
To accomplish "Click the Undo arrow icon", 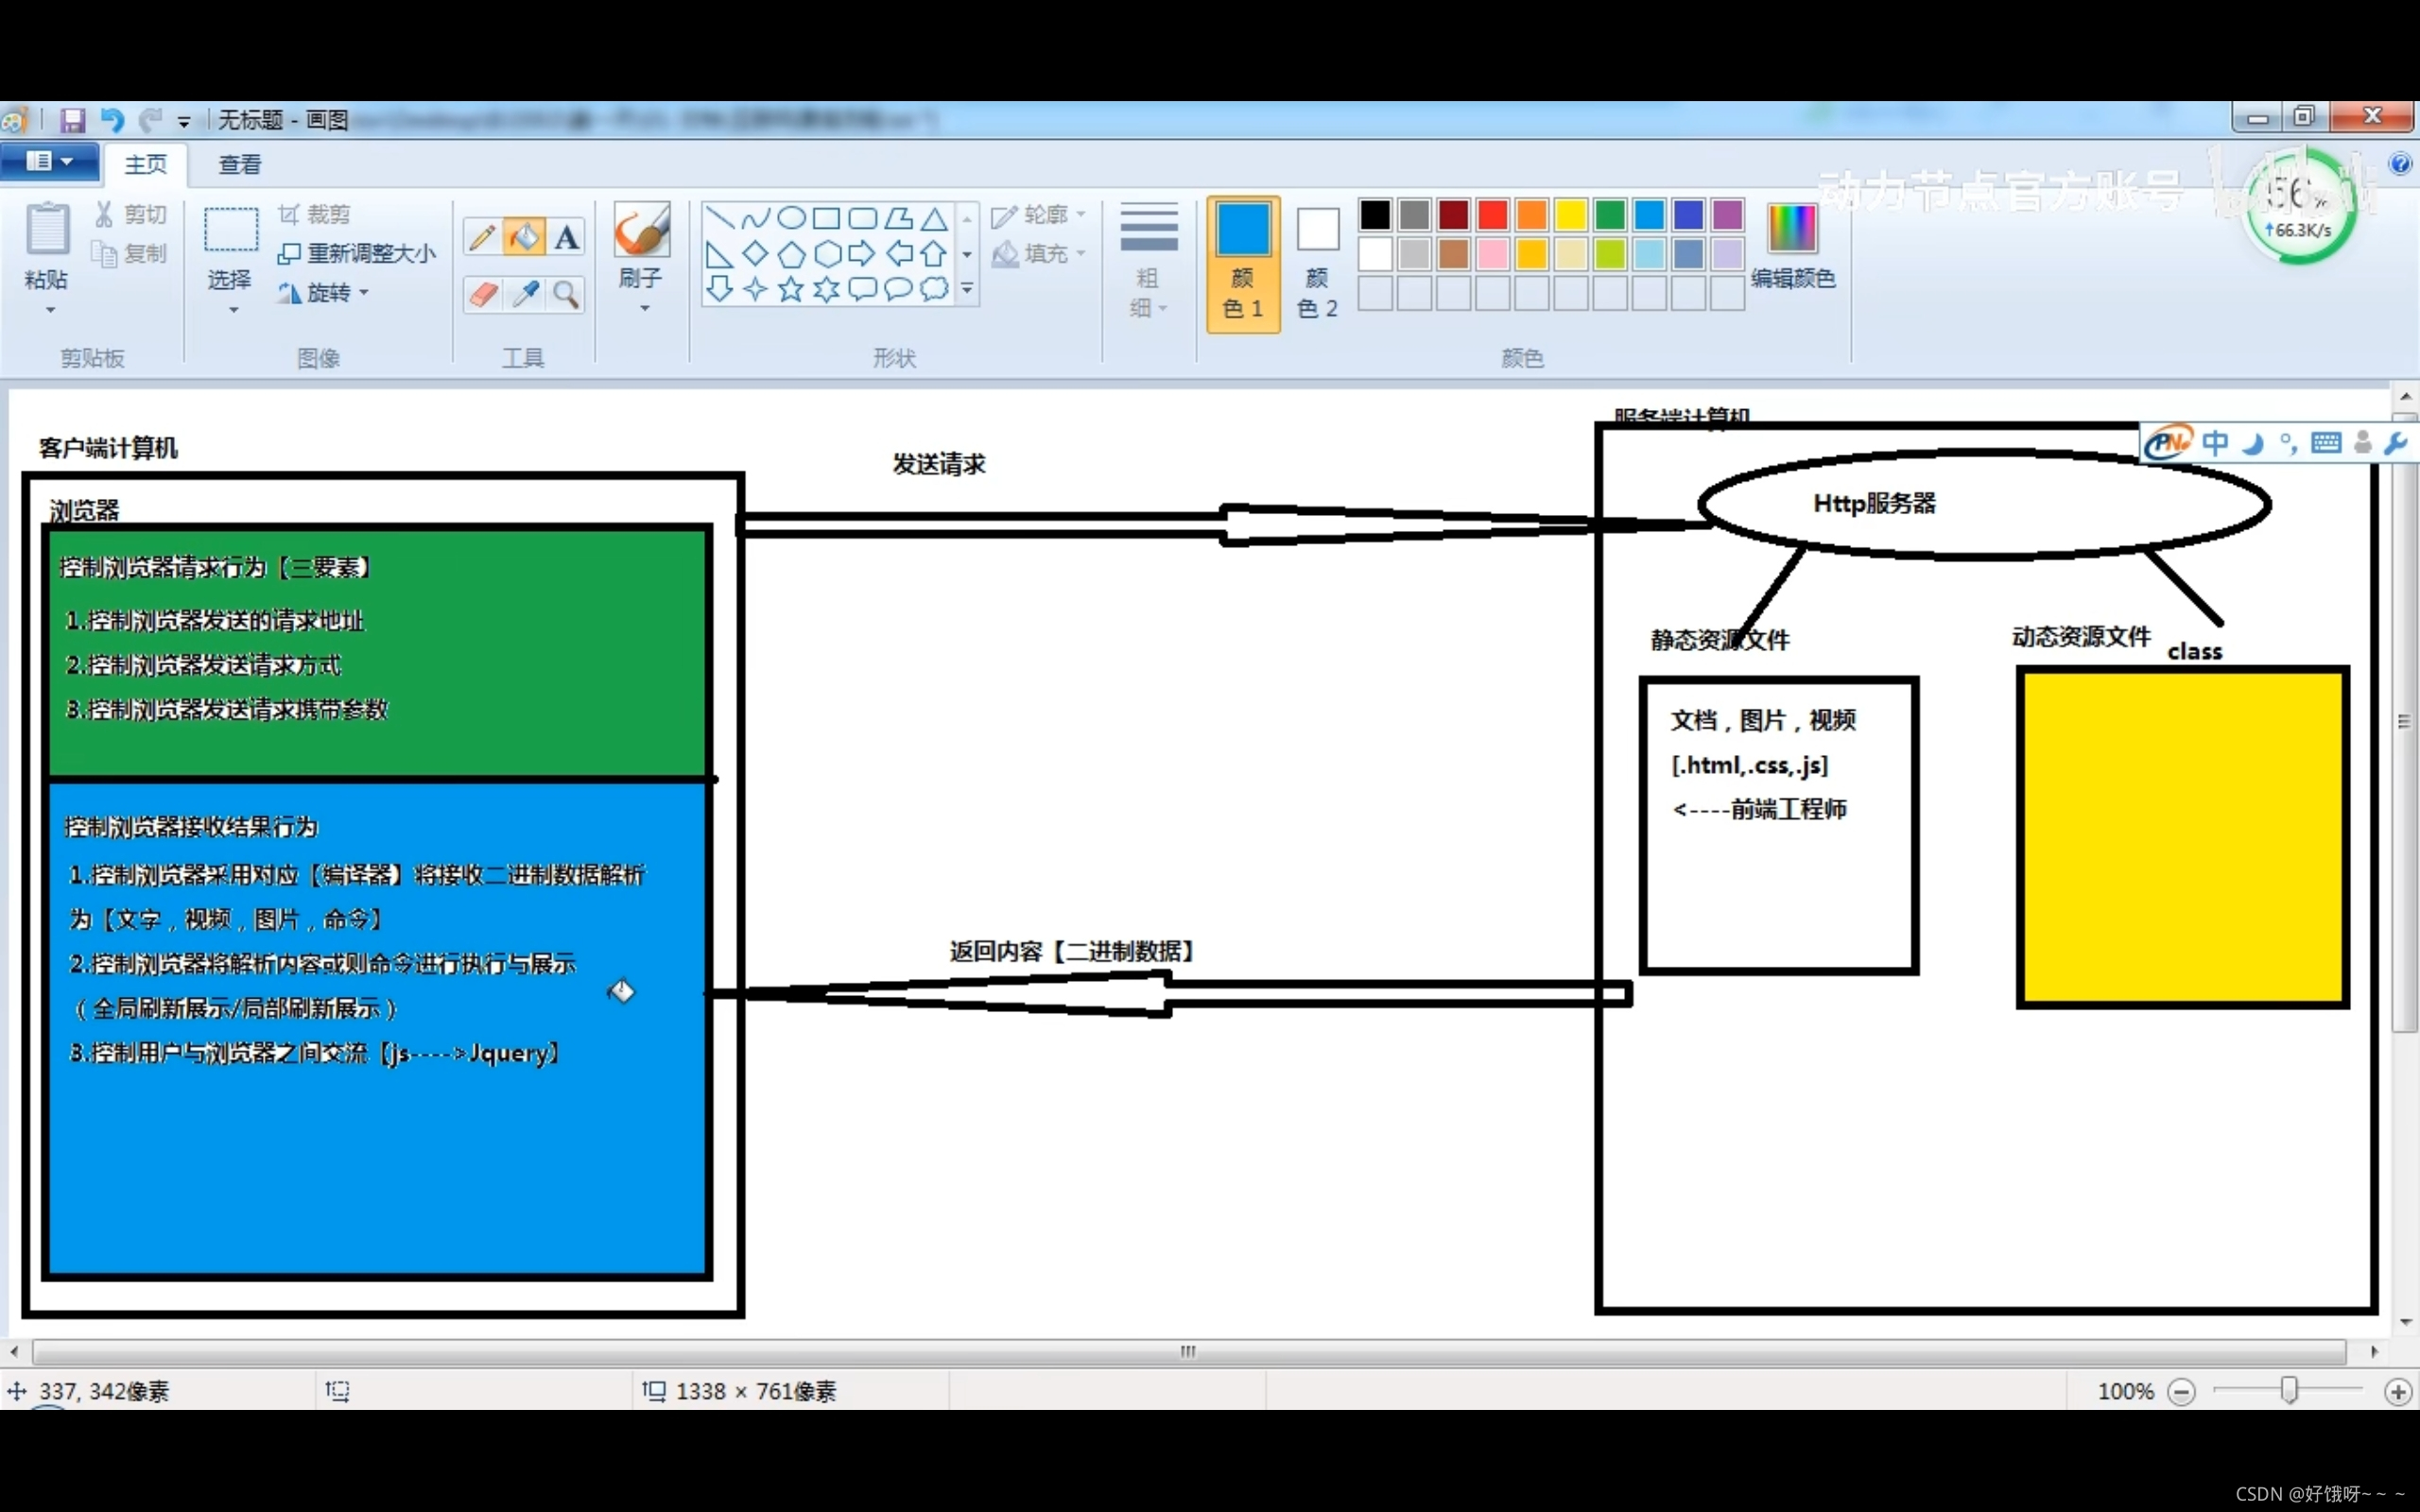I will (112, 121).
